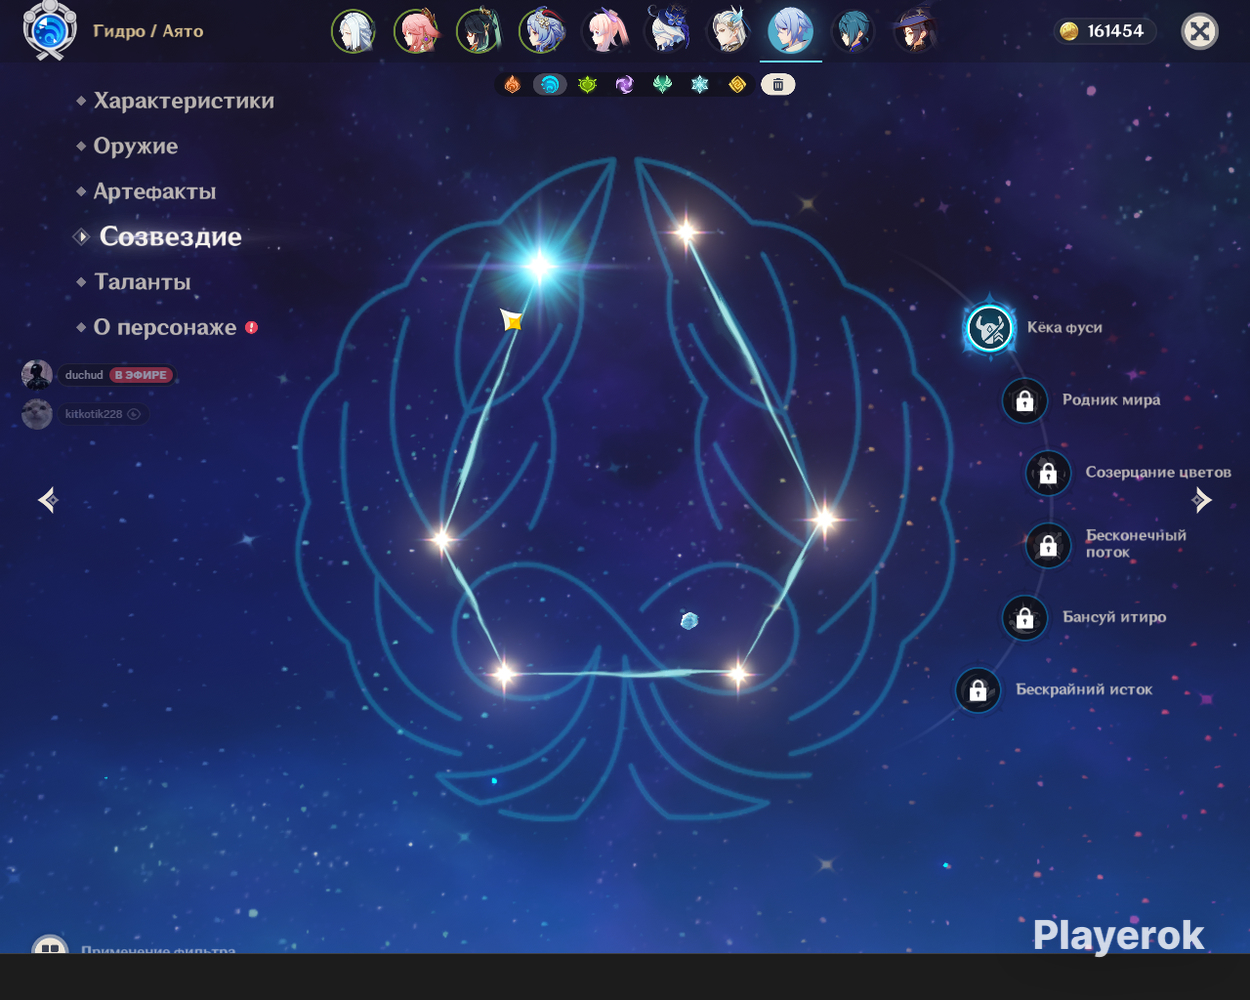Select the Dendro element filter
Viewport: 1250px width, 1000px height.
587,85
